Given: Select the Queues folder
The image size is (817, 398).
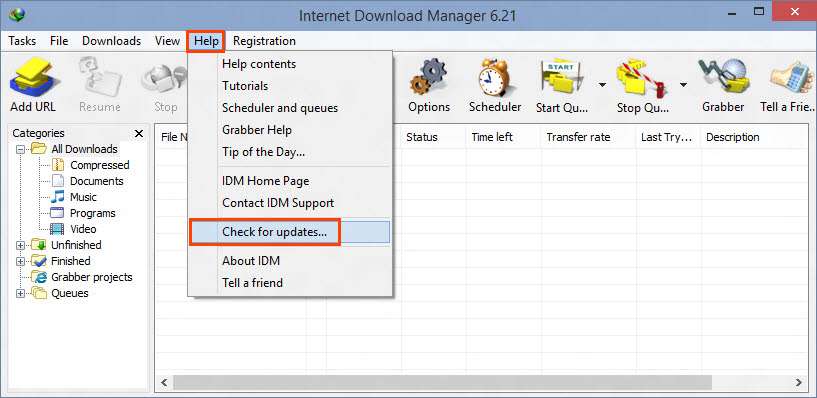Looking at the screenshot, I should [x=69, y=293].
